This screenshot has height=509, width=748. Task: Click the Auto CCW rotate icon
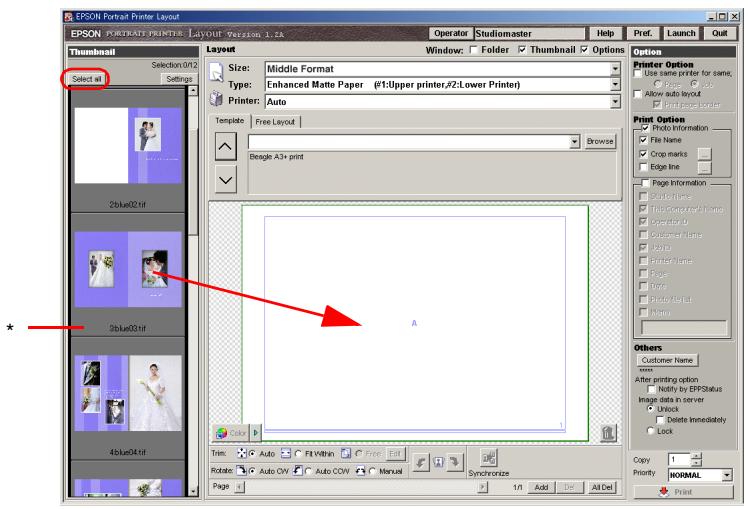click(297, 470)
